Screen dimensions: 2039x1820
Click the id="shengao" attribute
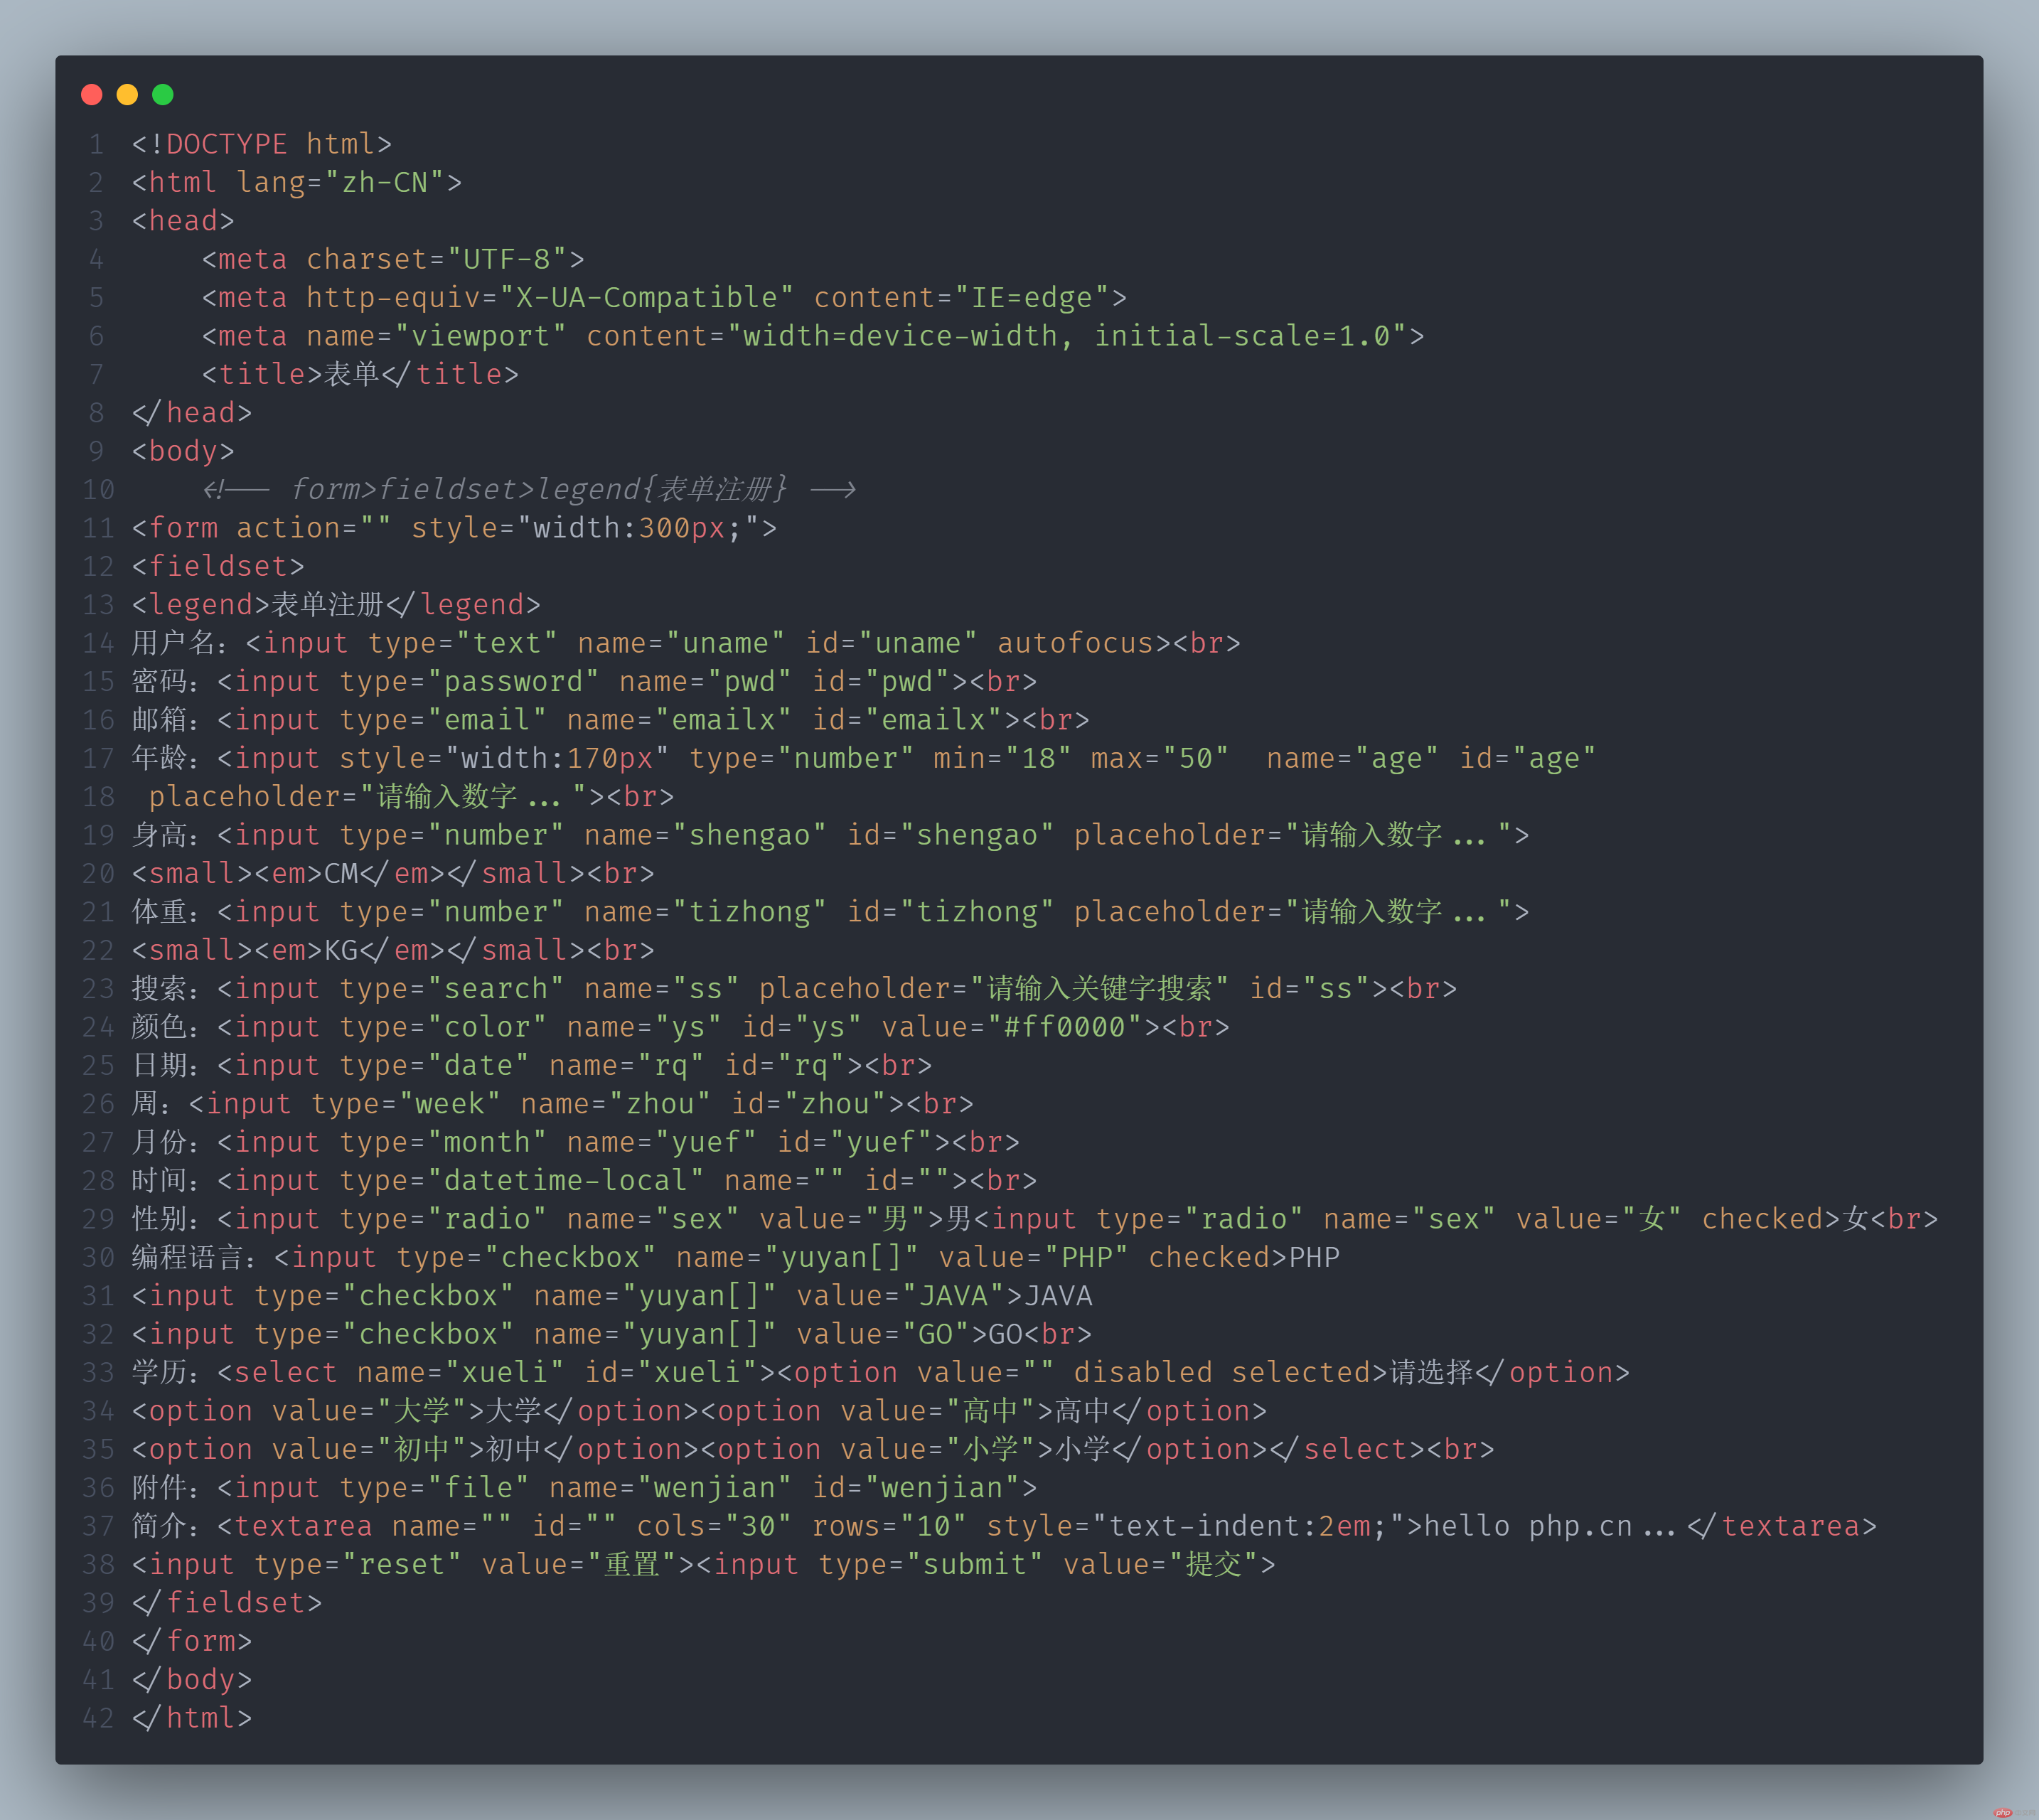[951, 835]
